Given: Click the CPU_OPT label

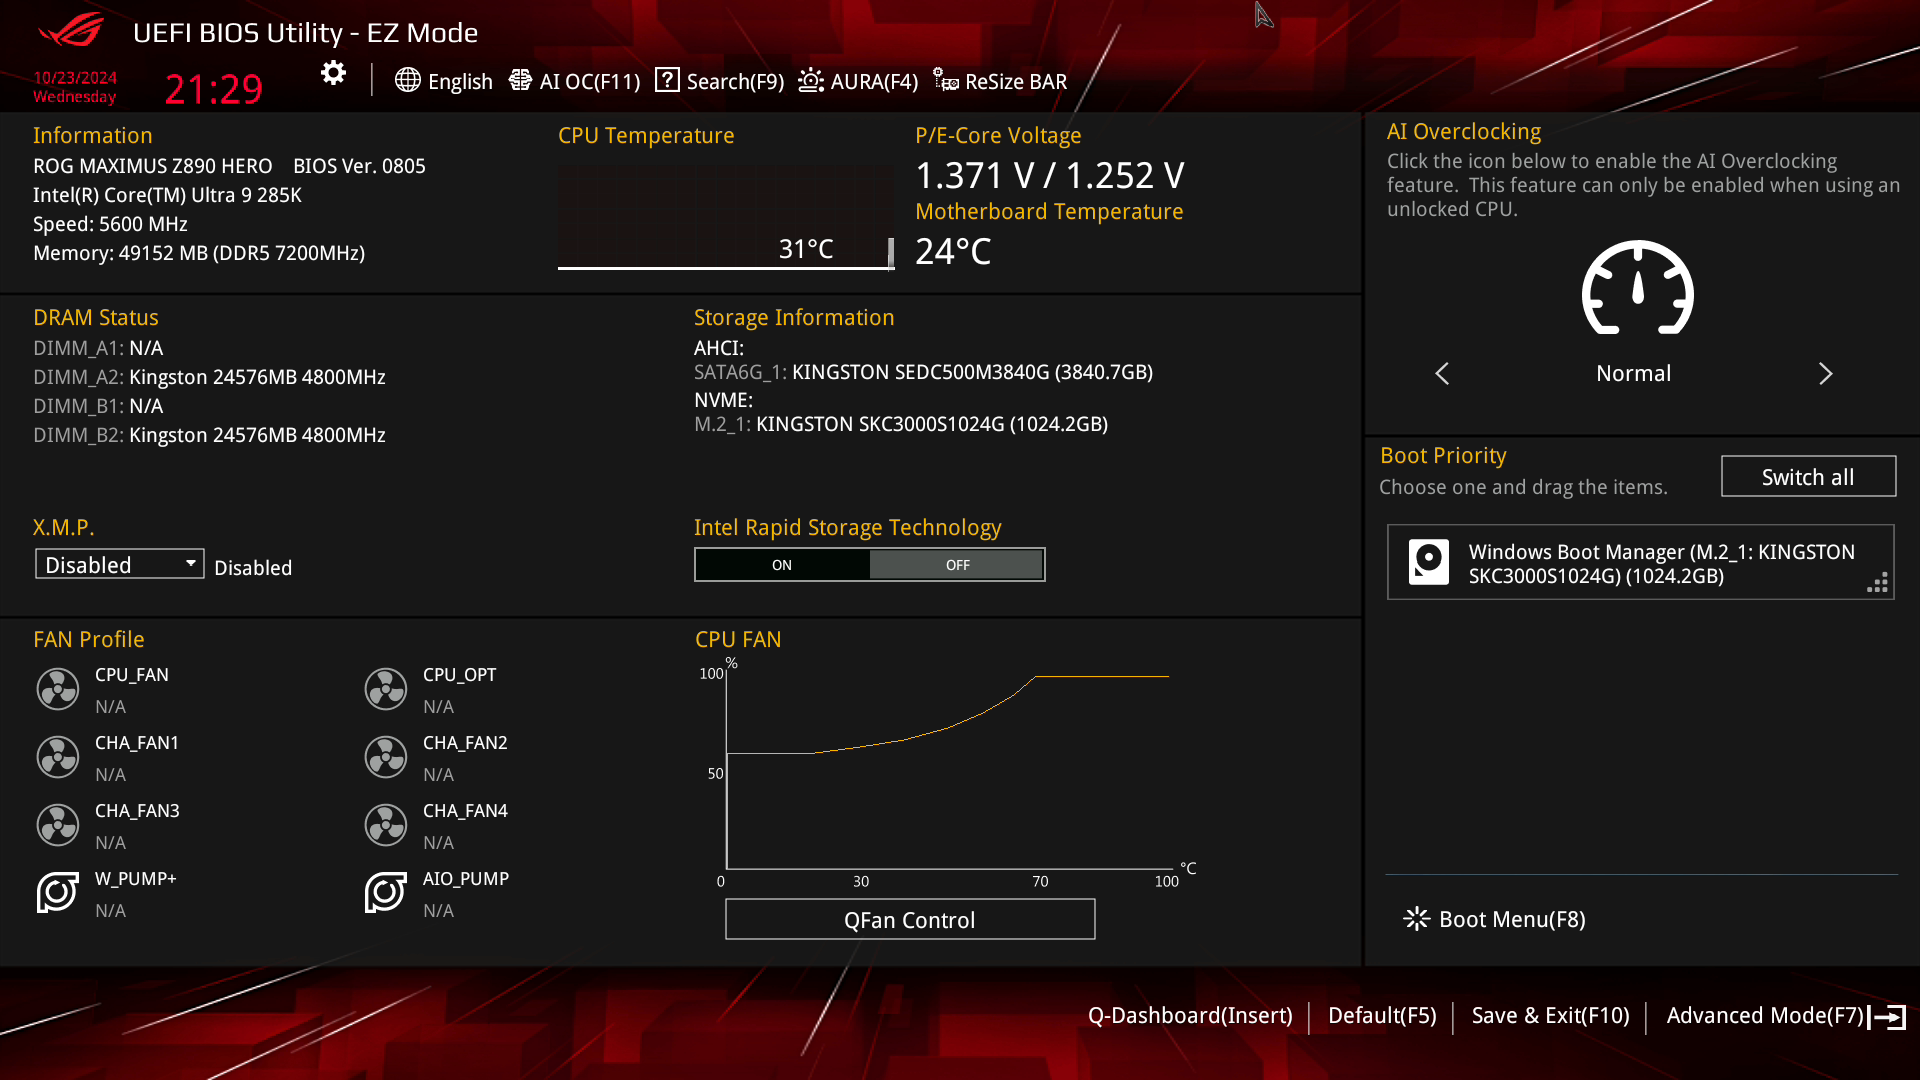Looking at the screenshot, I should 459,675.
